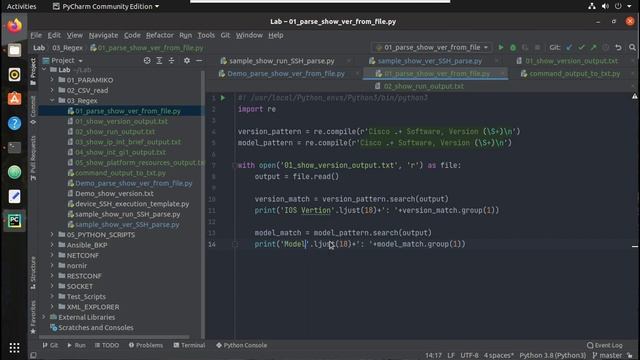Viewport: 640px width, 360px height.
Task: Open the Navigate menu
Action: click(x=103, y=35)
